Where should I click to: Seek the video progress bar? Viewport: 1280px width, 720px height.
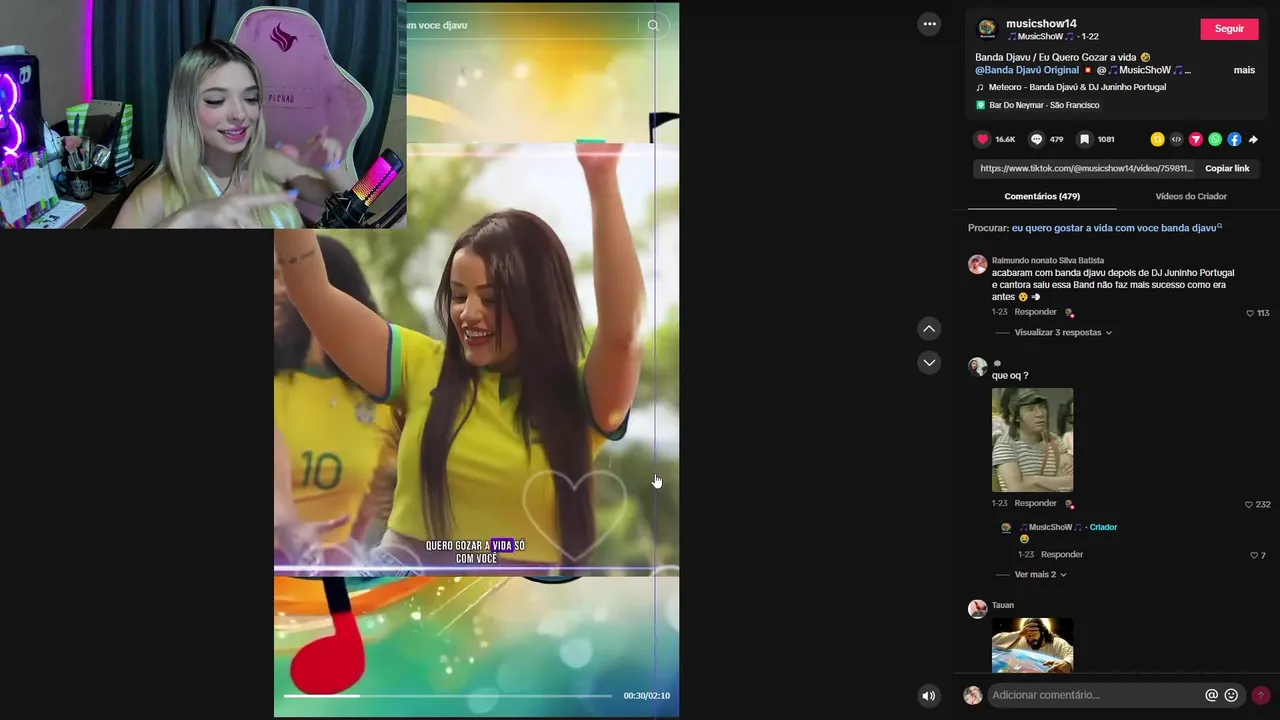coord(447,695)
